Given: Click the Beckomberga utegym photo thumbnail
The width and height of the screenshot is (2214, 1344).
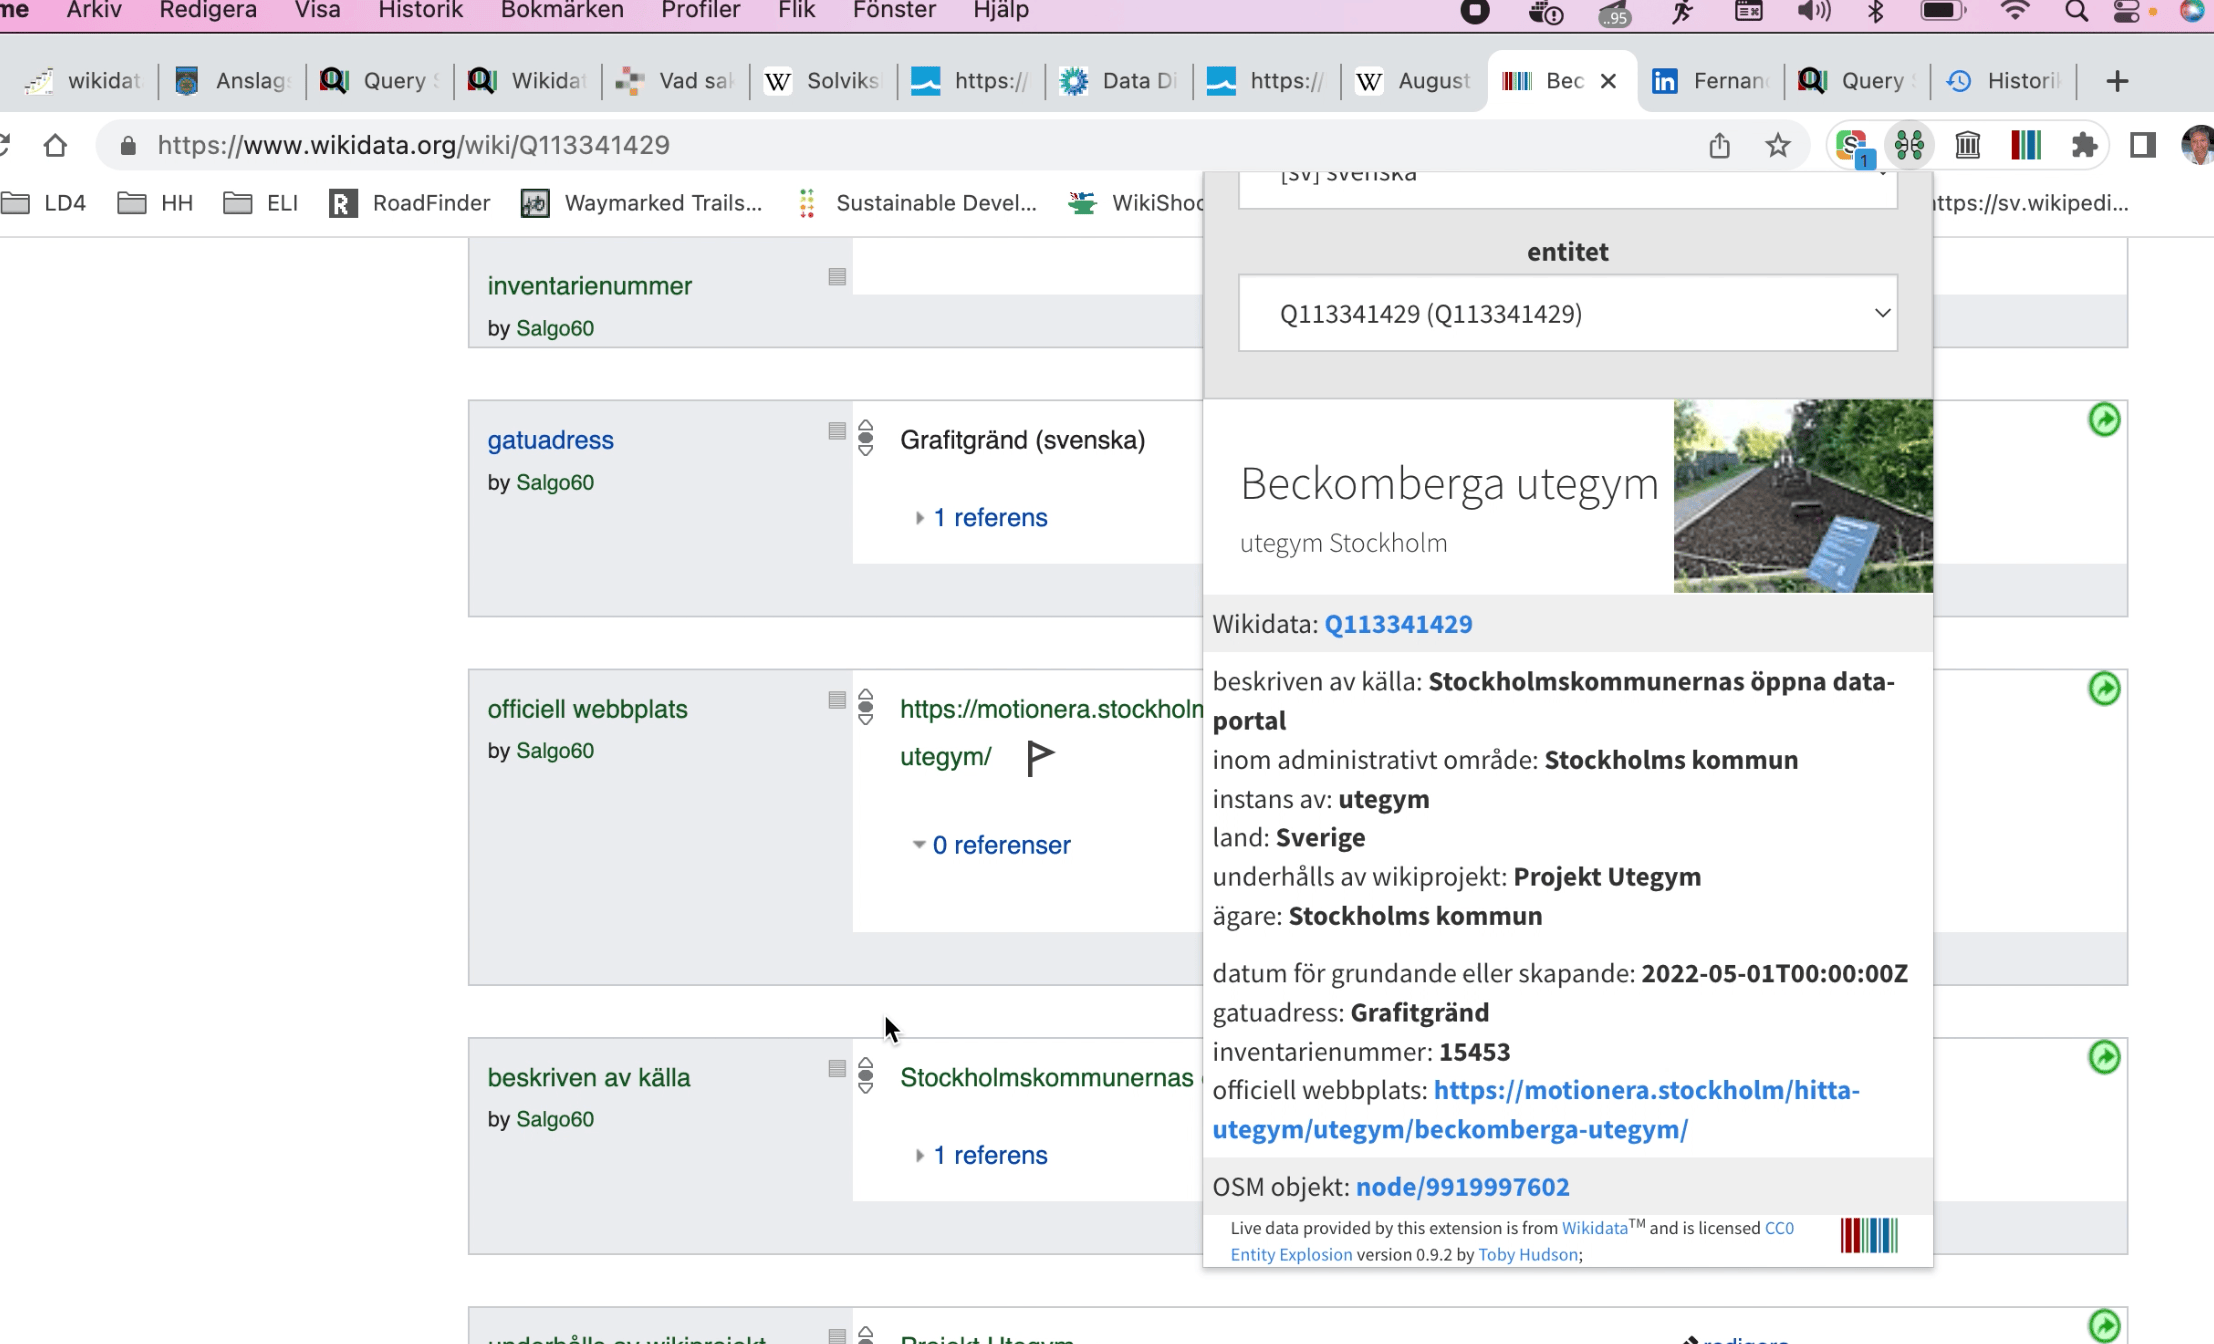Looking at the screenshot, I should click(1802, 496).
